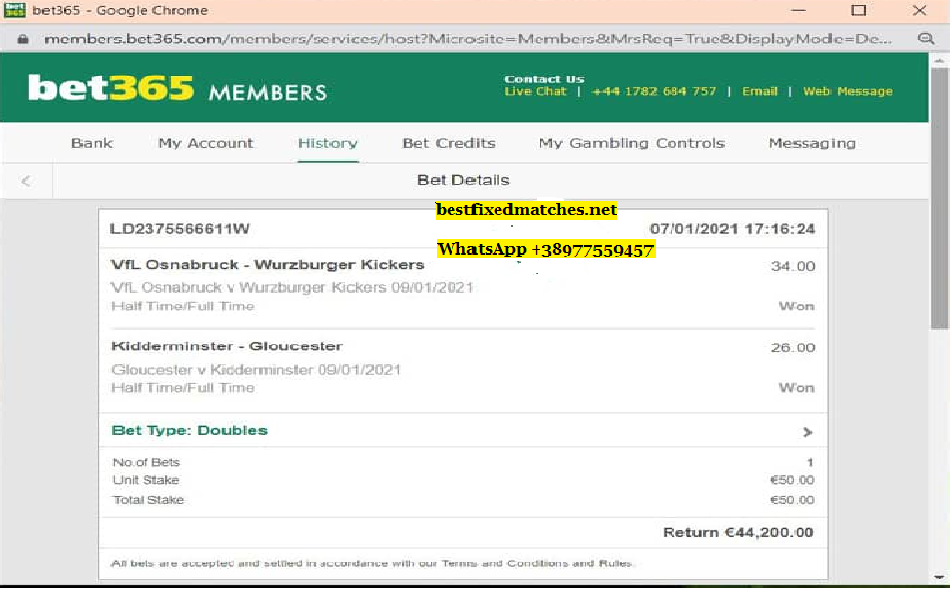
Task: Click the URL in the address bar
Action: (468, 39)
